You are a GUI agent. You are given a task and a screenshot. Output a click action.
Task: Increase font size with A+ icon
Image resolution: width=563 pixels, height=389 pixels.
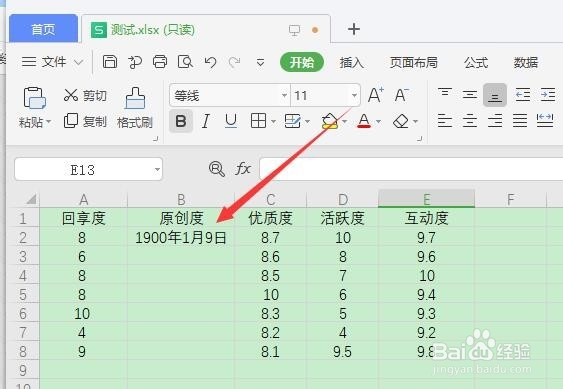376,95
